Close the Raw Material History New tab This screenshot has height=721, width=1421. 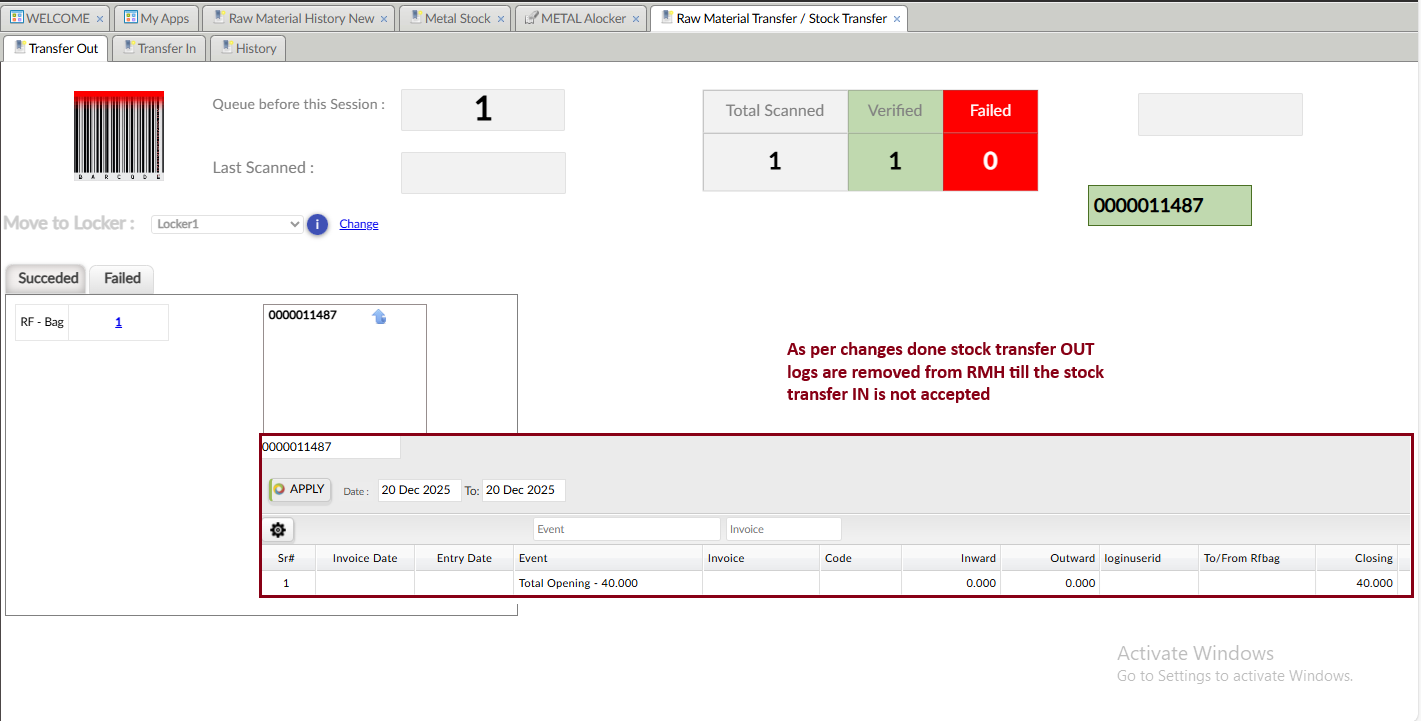tap(385, 19)
